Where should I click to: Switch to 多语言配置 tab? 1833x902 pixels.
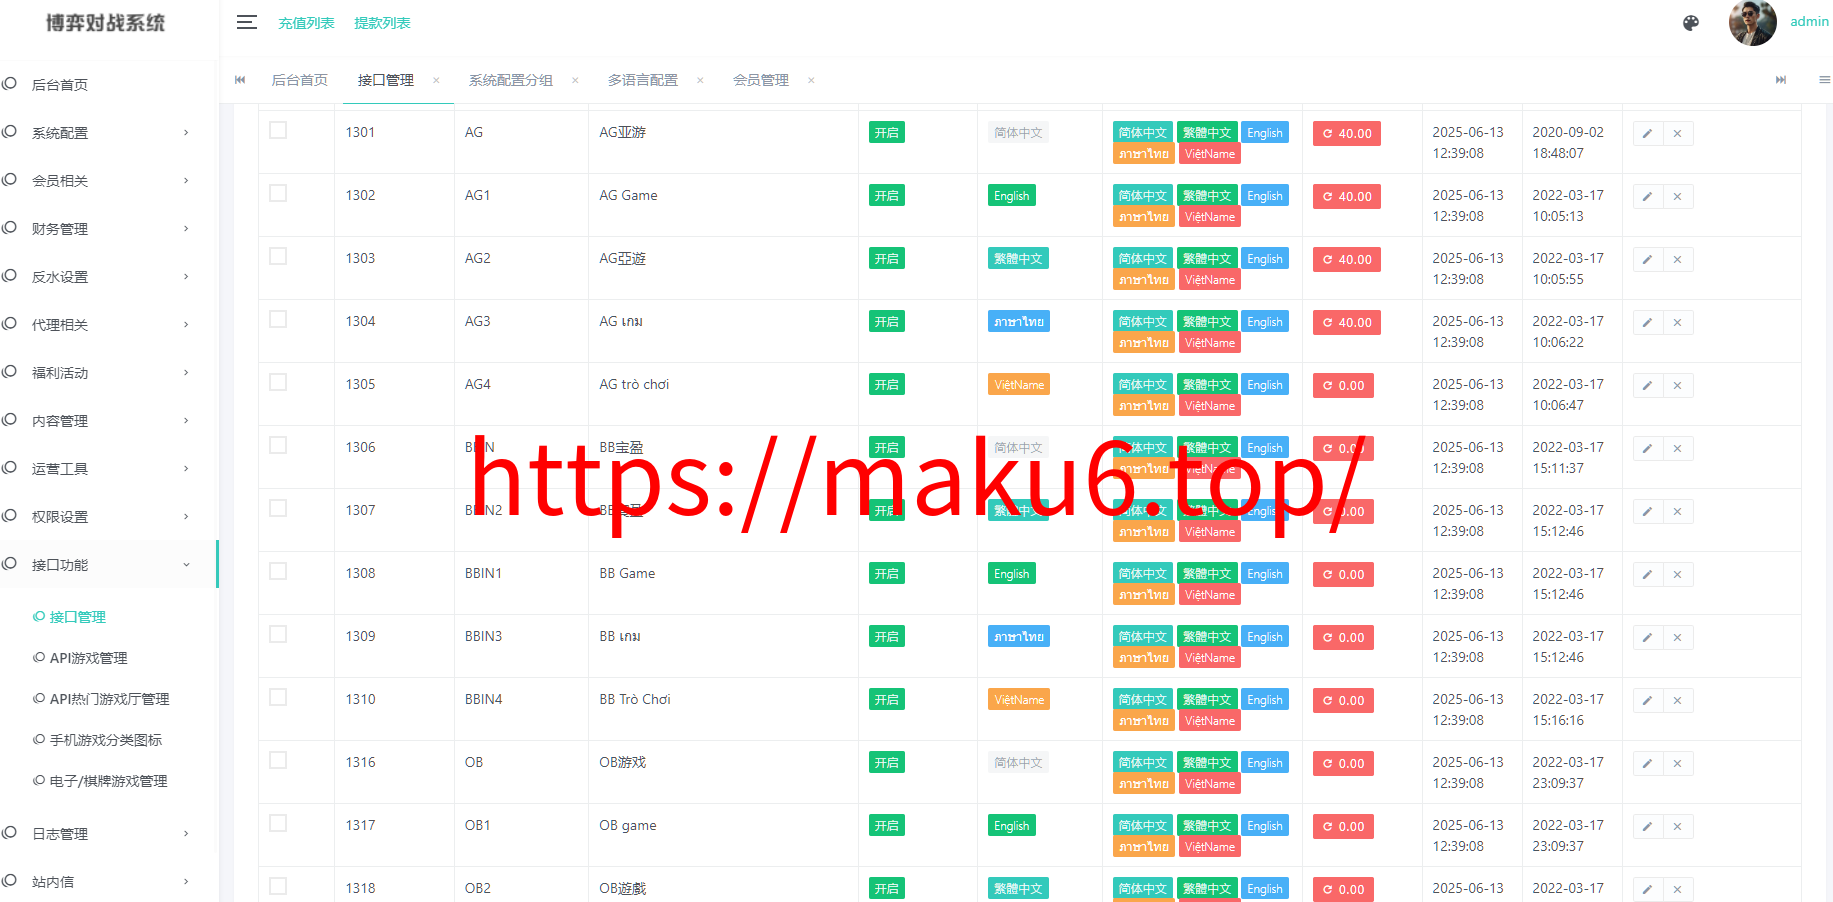tap(643, 80)
